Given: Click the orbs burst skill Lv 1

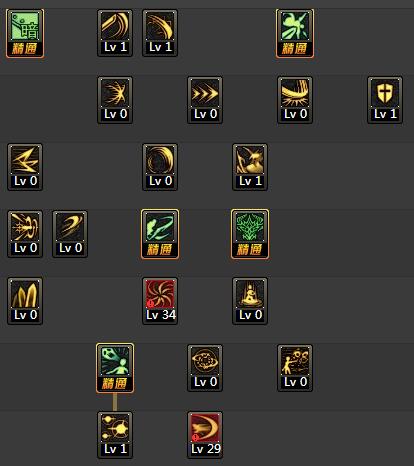Looking at the screenshot, I should (x=115, y=435).
